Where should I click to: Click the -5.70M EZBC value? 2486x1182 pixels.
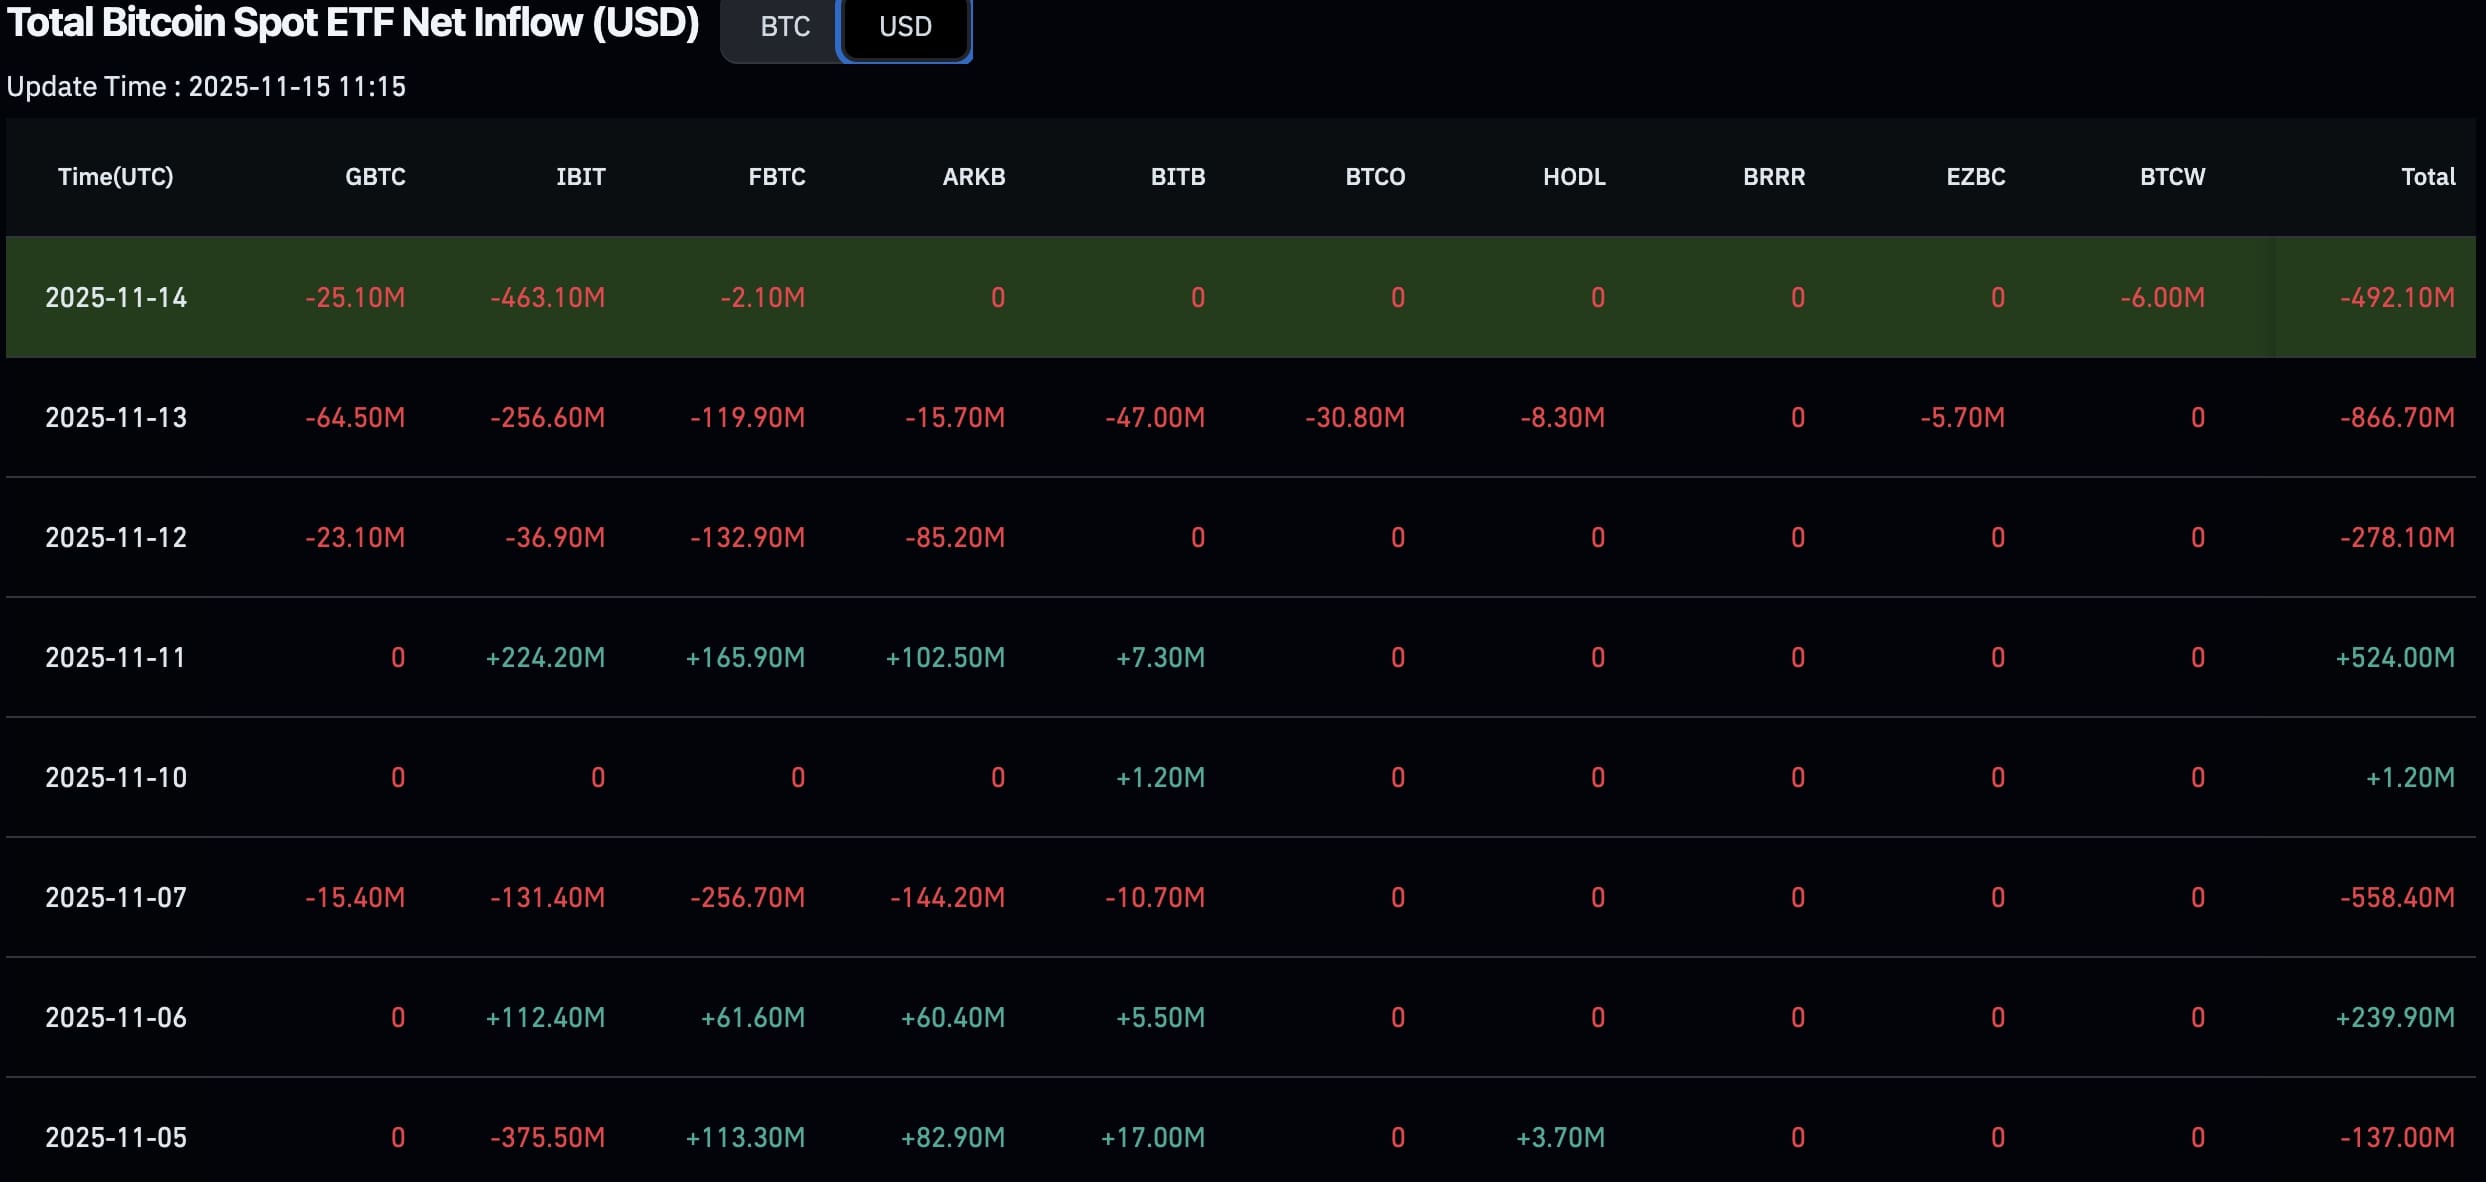pos(1962,418)
